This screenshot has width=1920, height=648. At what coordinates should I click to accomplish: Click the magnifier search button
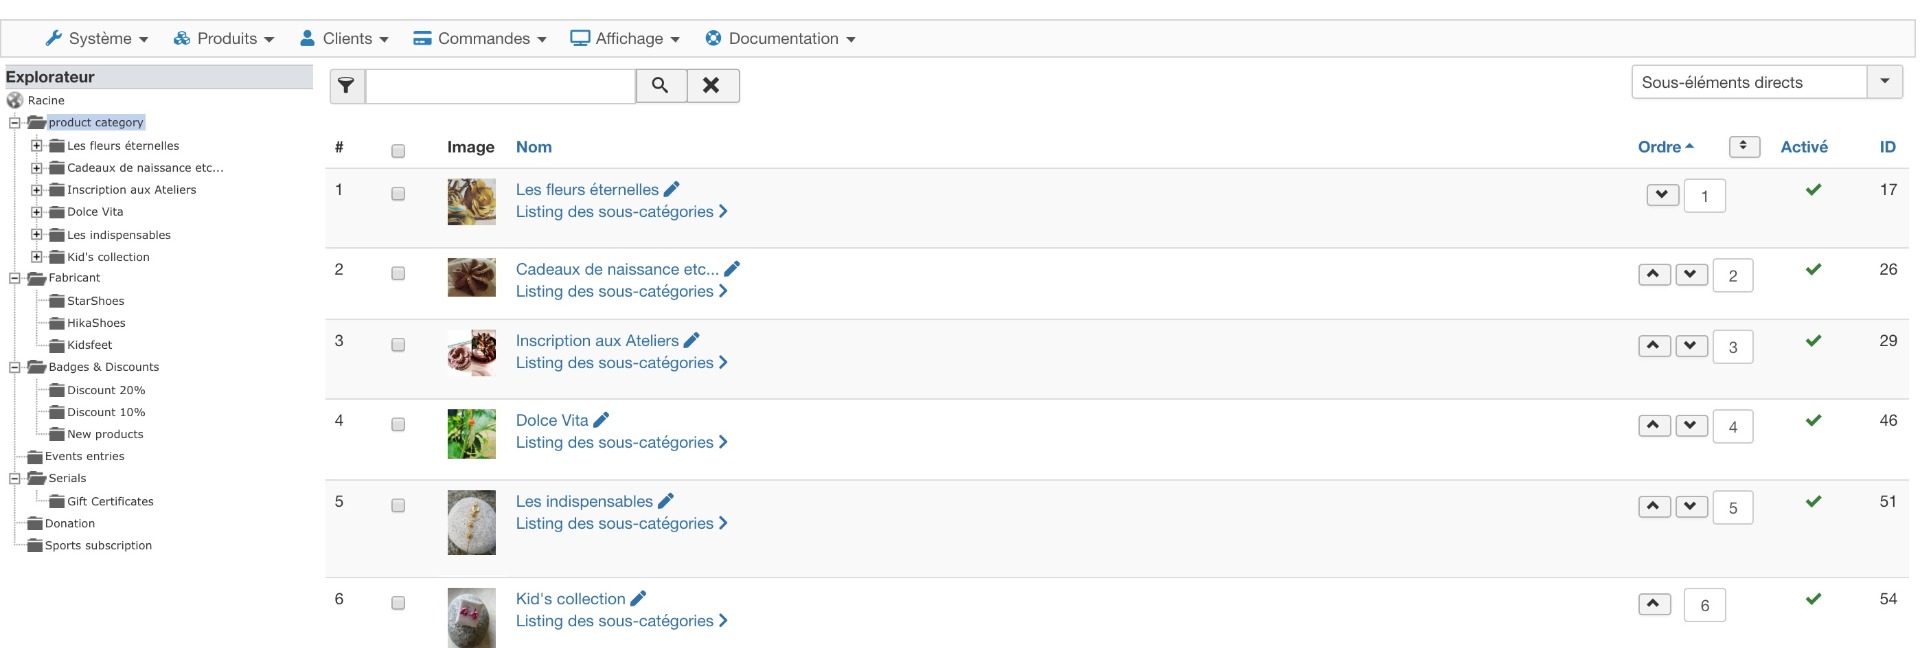coord(660,86)
